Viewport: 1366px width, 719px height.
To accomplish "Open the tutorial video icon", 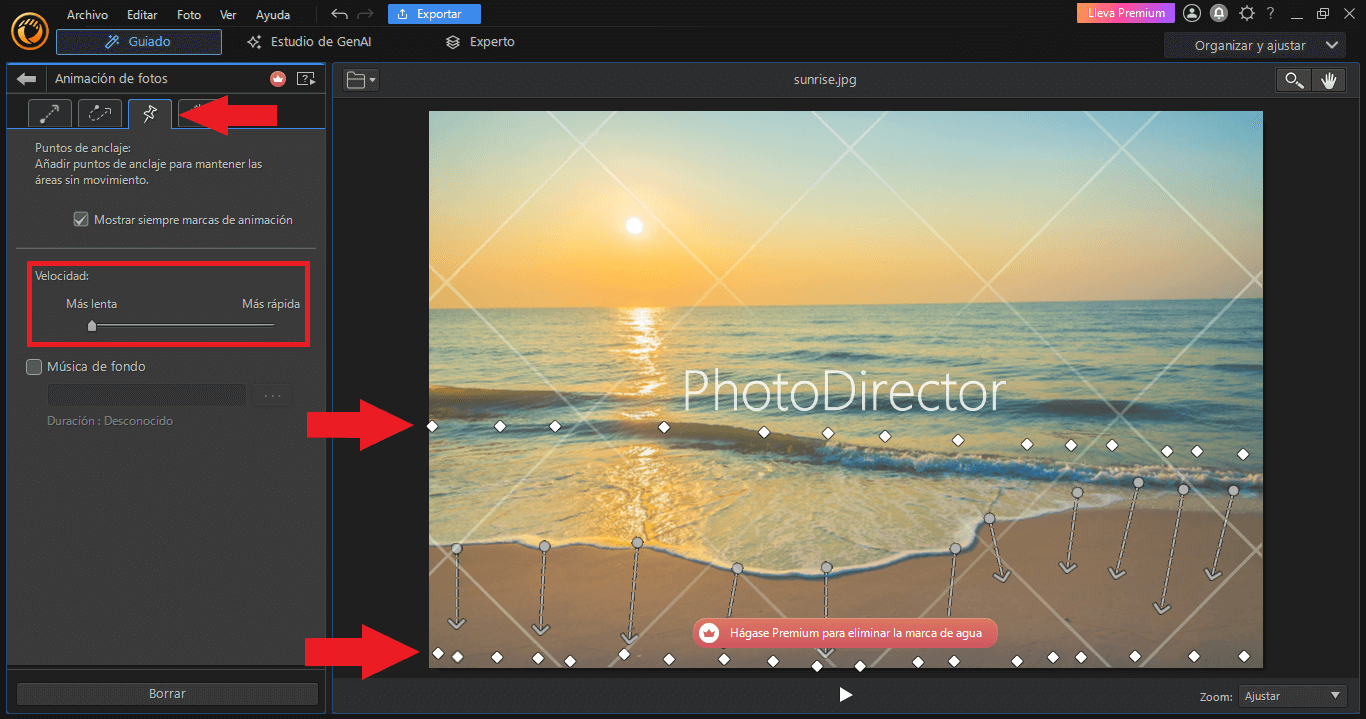I will (306, 79).
